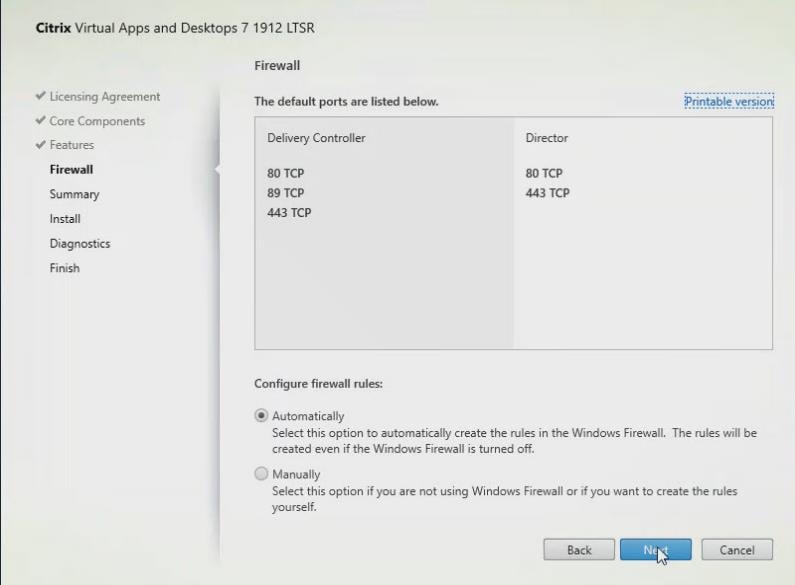Screen dimensions: 795x585
Task: Click checkmark icon beside Licensing Agreement
Action: pyautogui.click(x=40, y=97)
